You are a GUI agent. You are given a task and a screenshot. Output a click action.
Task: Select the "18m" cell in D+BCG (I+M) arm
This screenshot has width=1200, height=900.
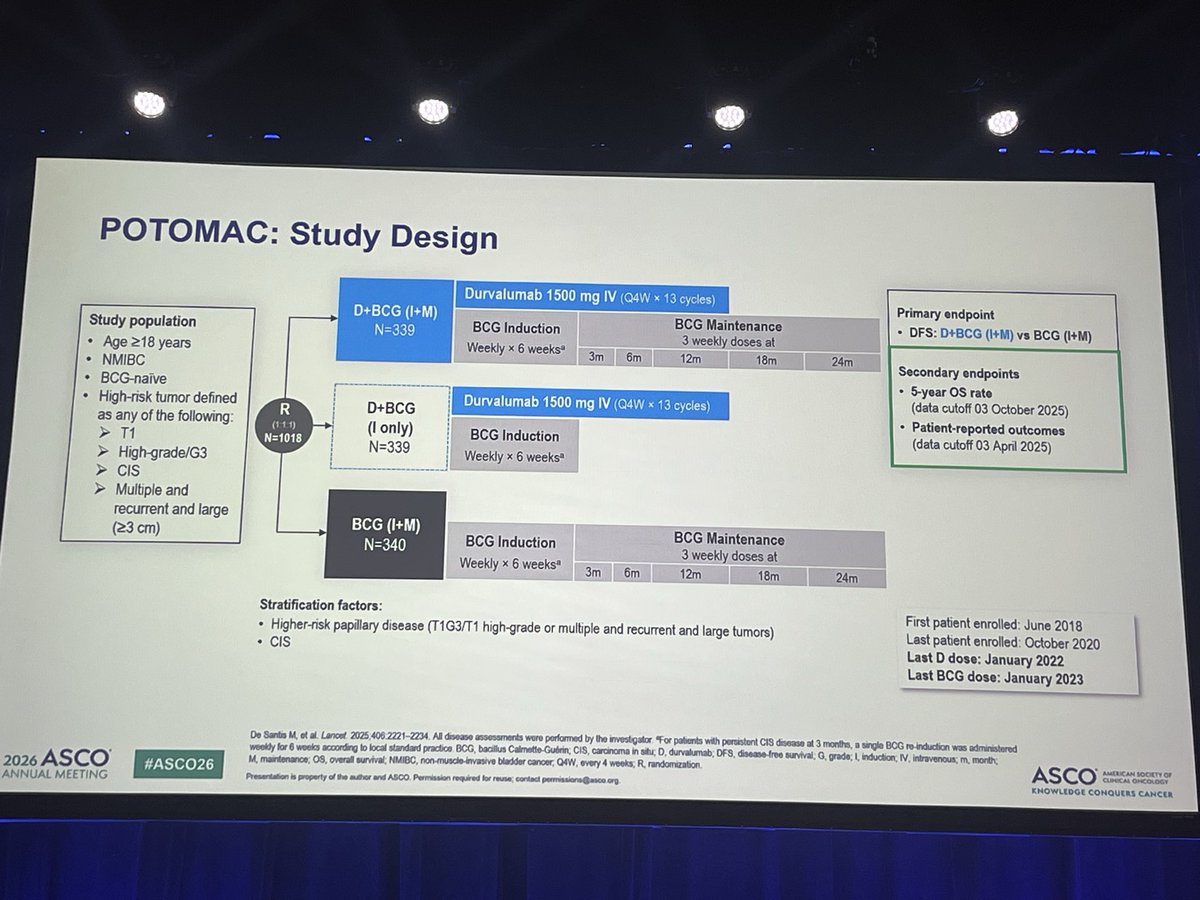[x=768, y=362]
